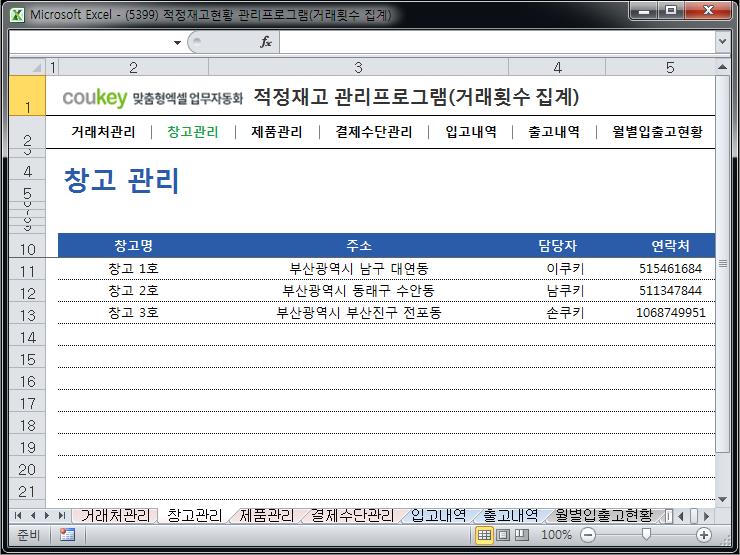Viewport: 740px width, 555px height.
Task: Select row header 14
Action: tap(27, 337)
